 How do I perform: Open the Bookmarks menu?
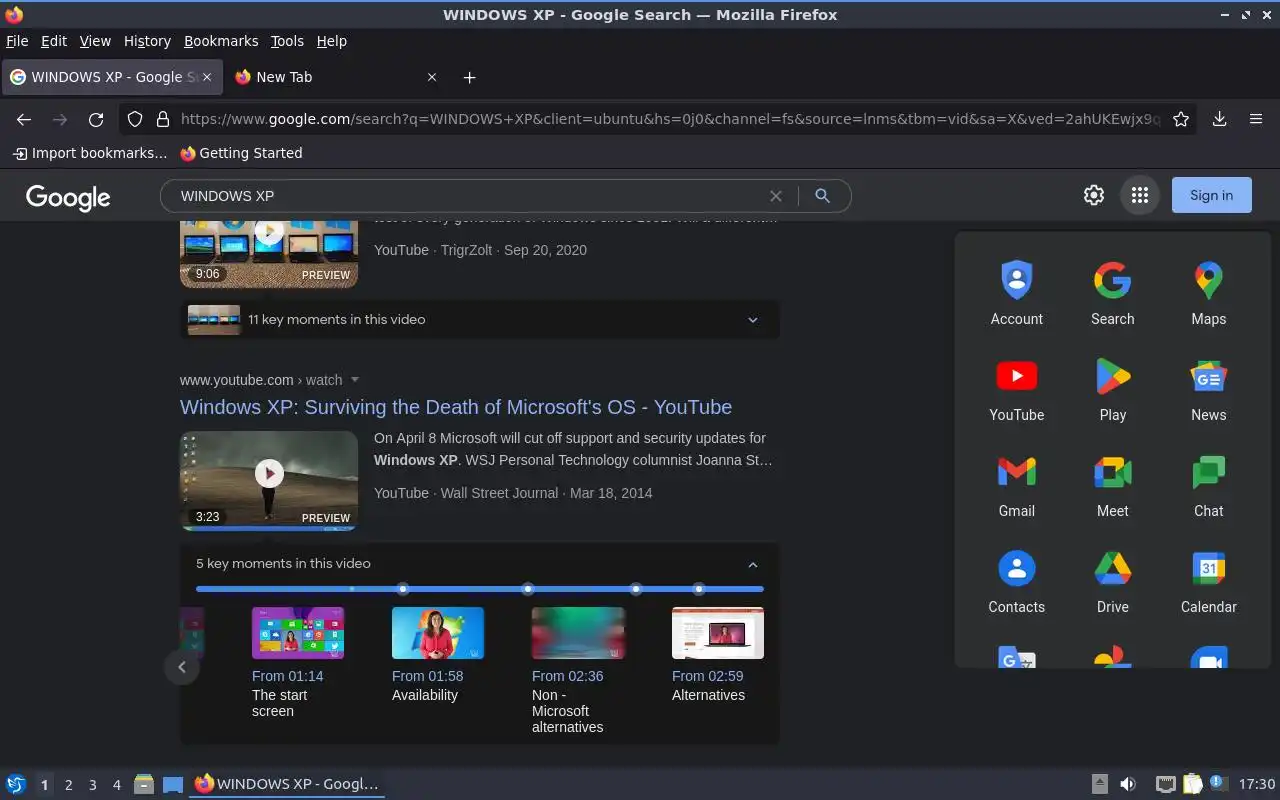[x=221, y=41]
